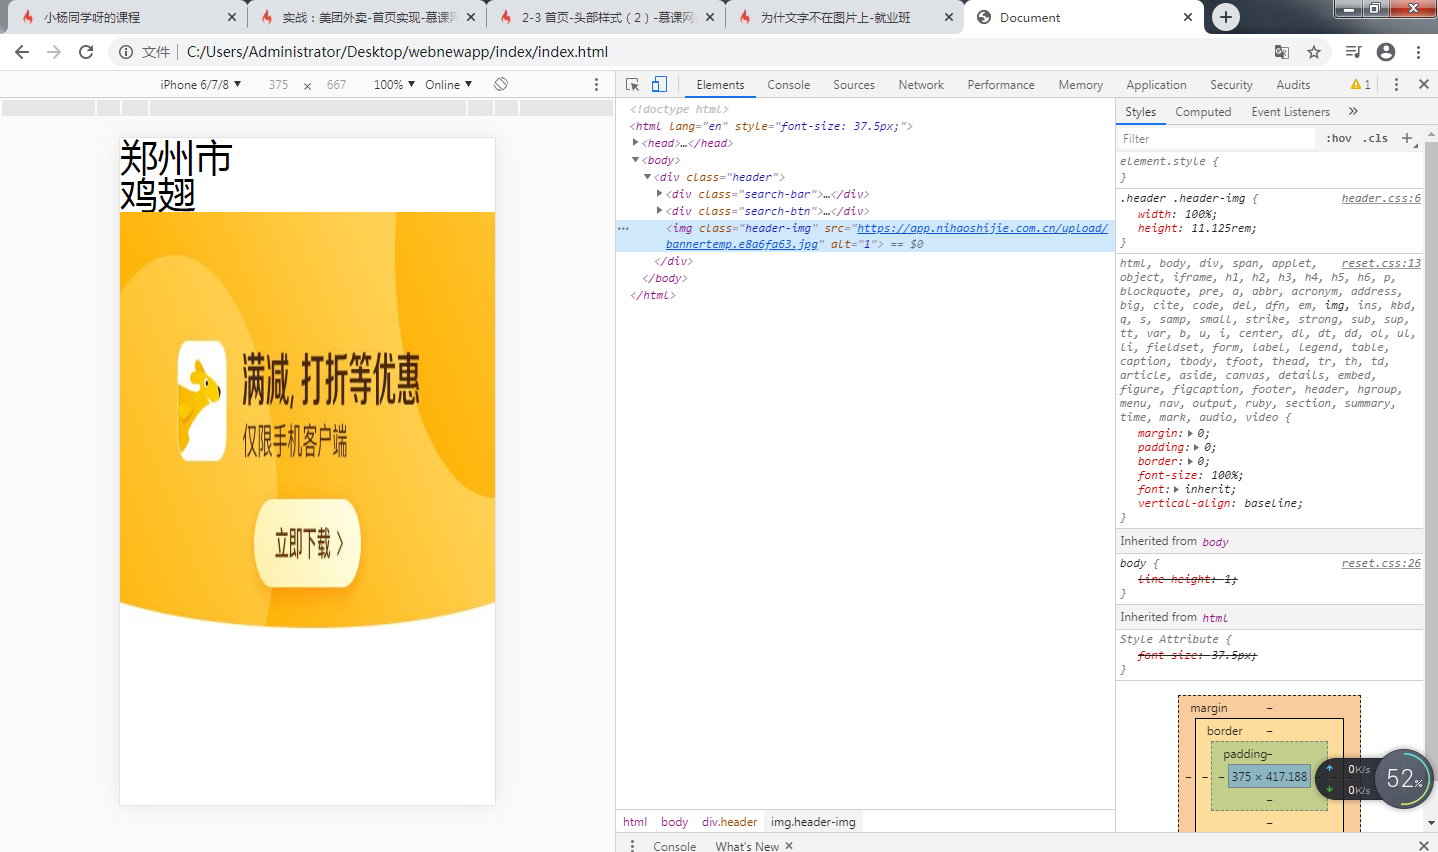This screenshot has width=1438, height=852.
Task: Close the bottom drawer
Action: [x=1423, y=846]
